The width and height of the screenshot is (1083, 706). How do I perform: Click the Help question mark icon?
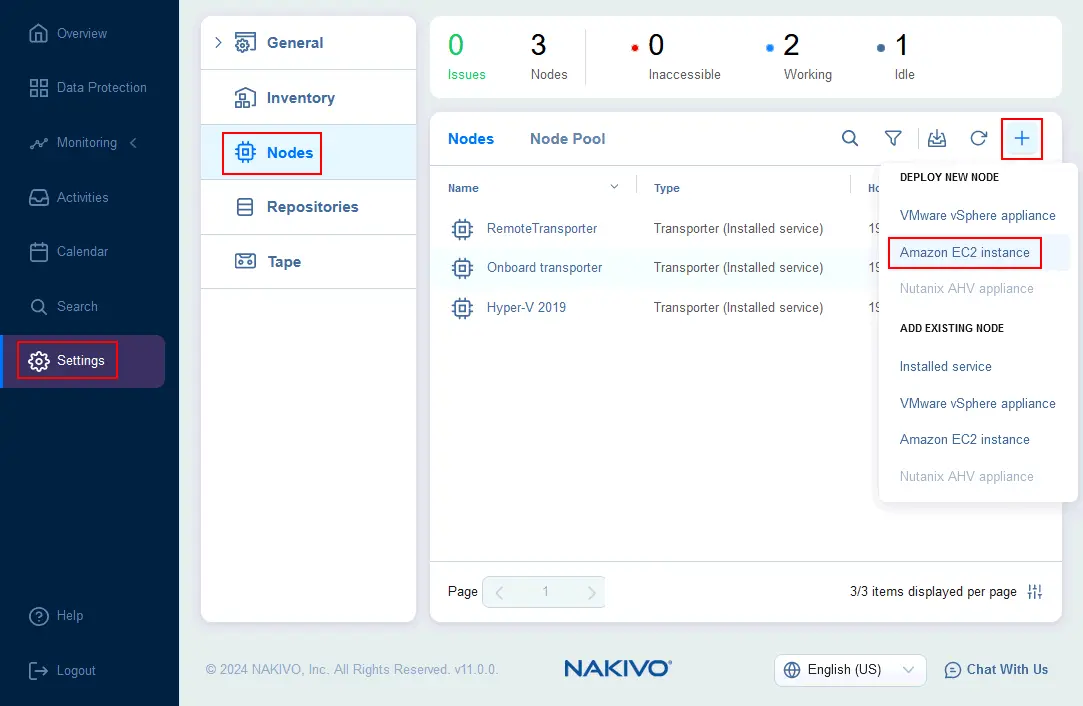pyautogui.click(x=39, y=616)
